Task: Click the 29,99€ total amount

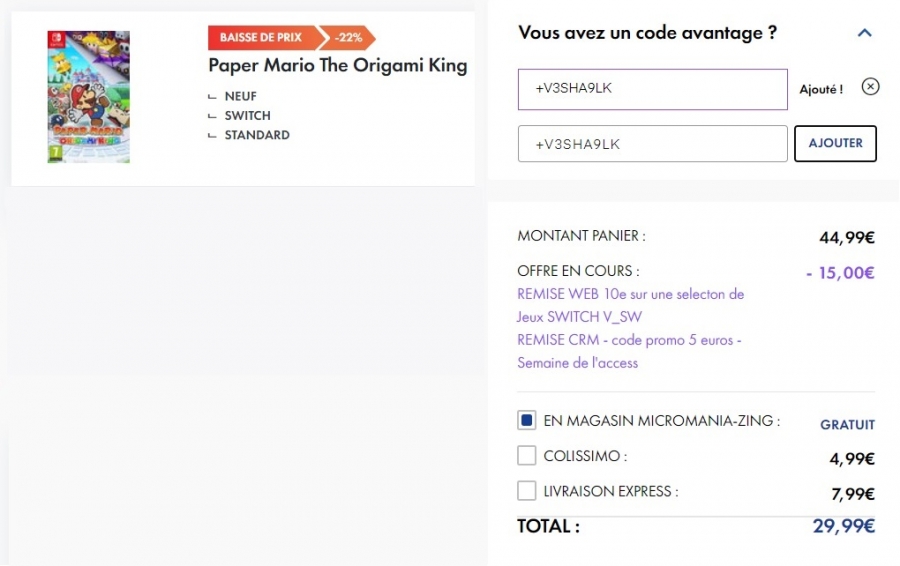Action: [843, 527]
